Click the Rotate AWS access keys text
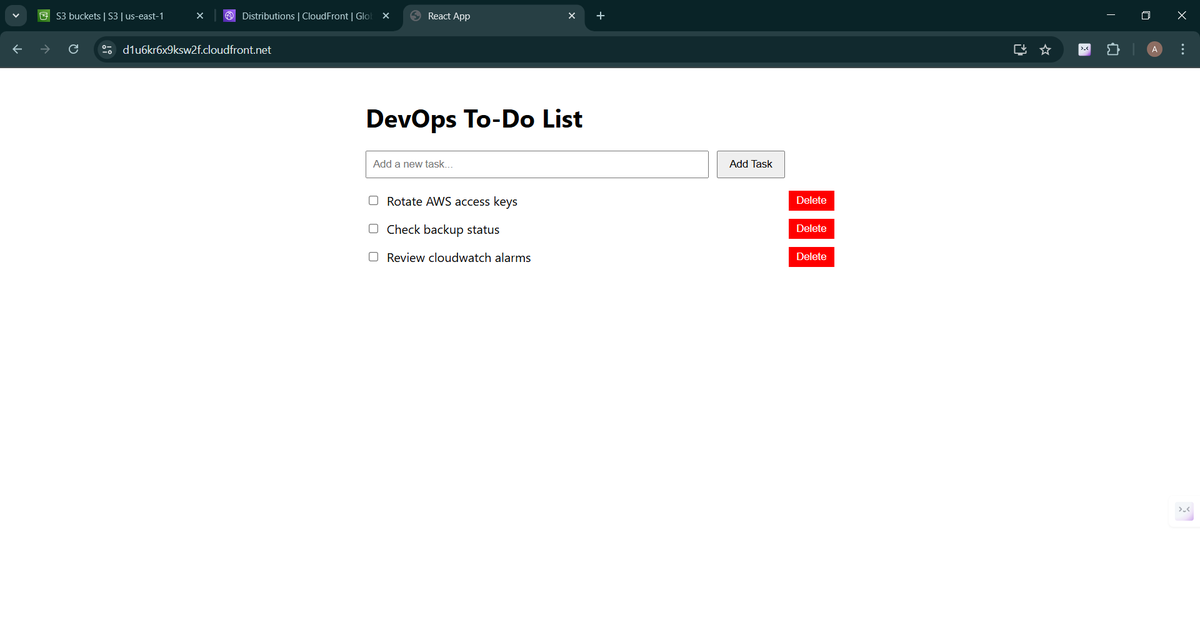 coord(452,202)
